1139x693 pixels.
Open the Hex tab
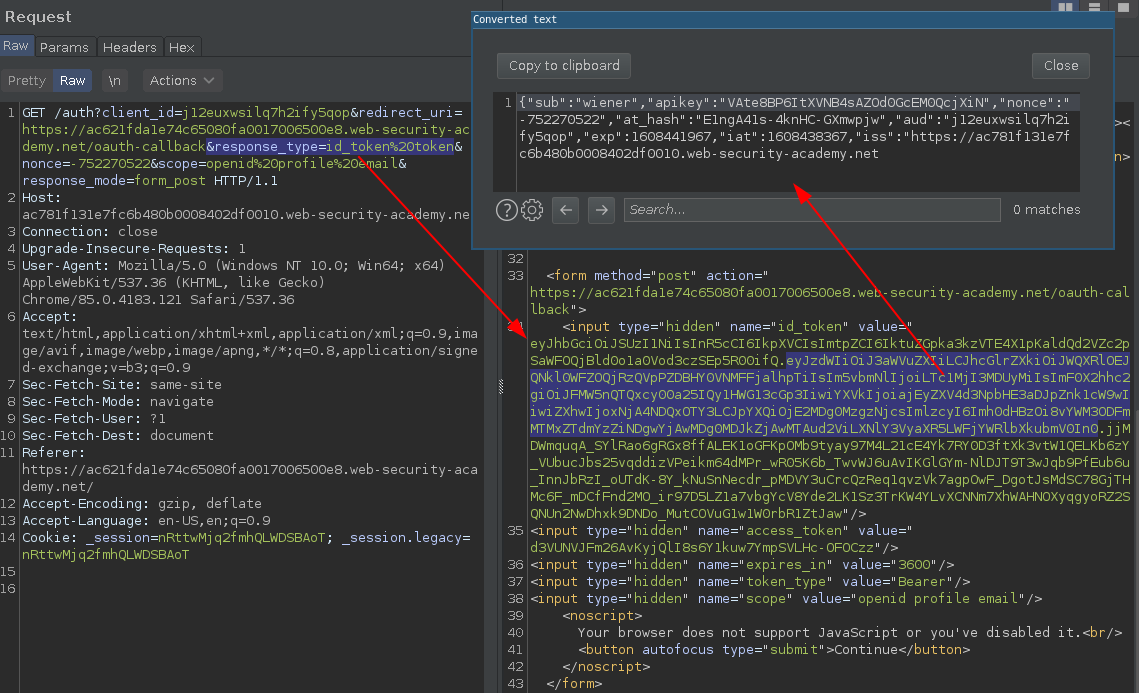pyautogui.click(x=182, y=47)
